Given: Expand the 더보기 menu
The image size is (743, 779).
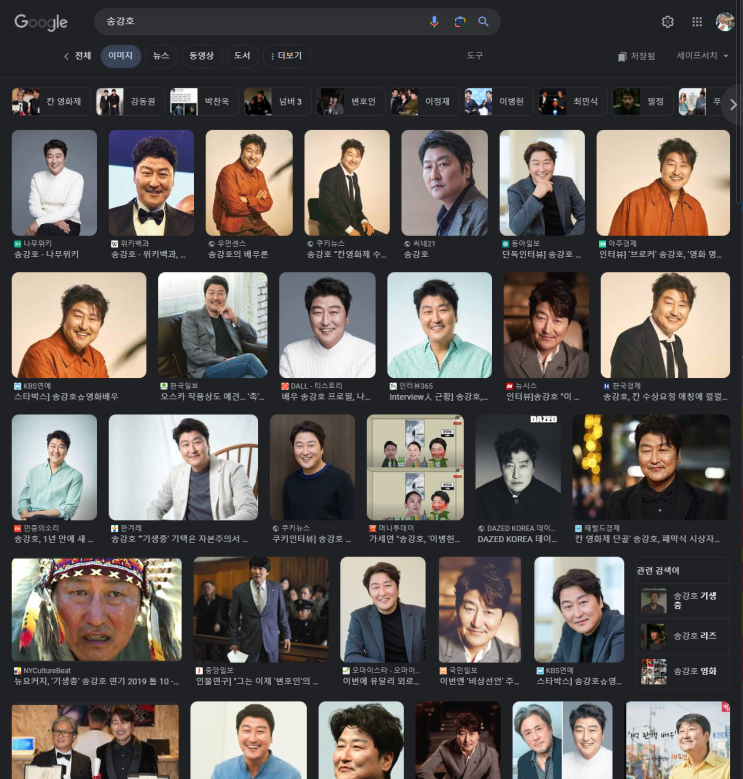Looking at the screenshot, I should [287, 56].
